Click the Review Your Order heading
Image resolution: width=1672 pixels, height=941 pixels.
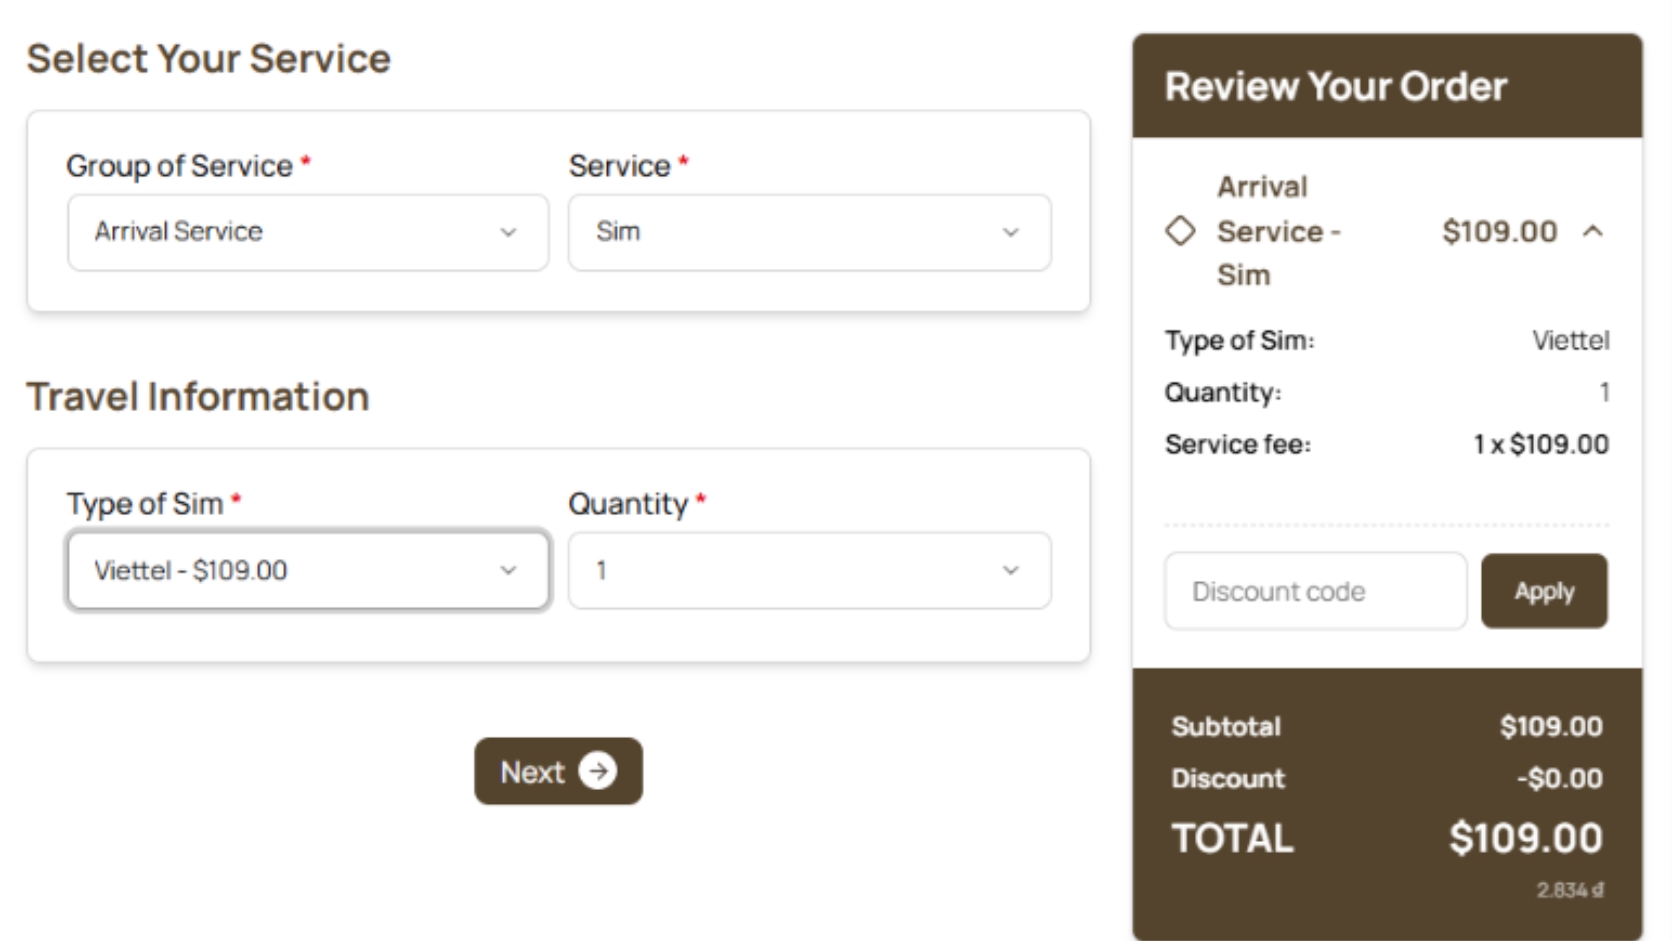coord(1335,87)
